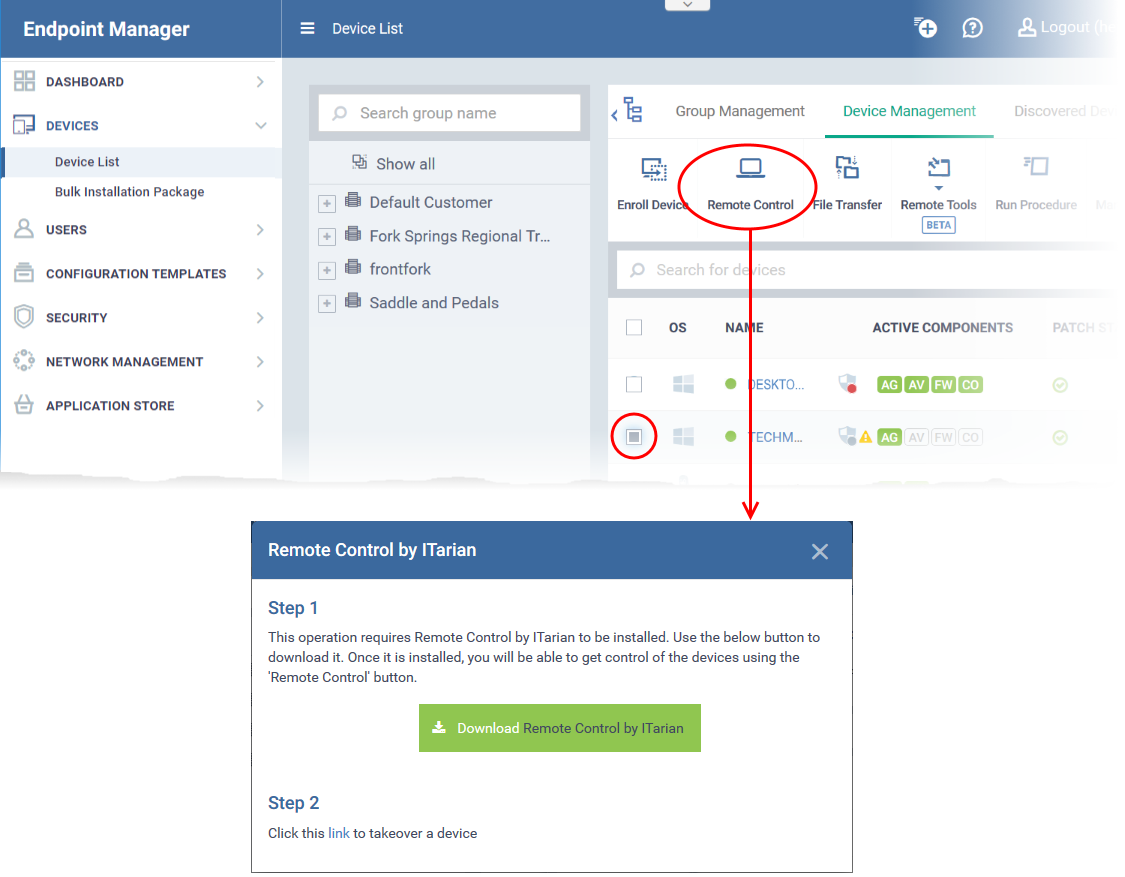Uncheck the TECHM device checkbox
This screenshot has height=877, width=1125.
(x=634, y=436)
